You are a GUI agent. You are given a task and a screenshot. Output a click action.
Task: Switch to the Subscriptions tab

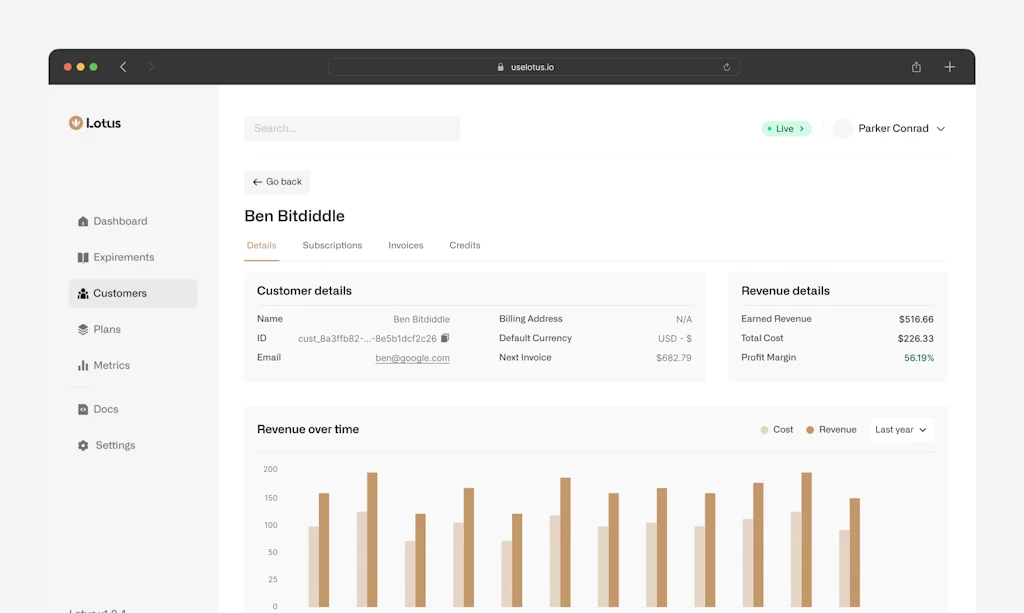[332, 245]
